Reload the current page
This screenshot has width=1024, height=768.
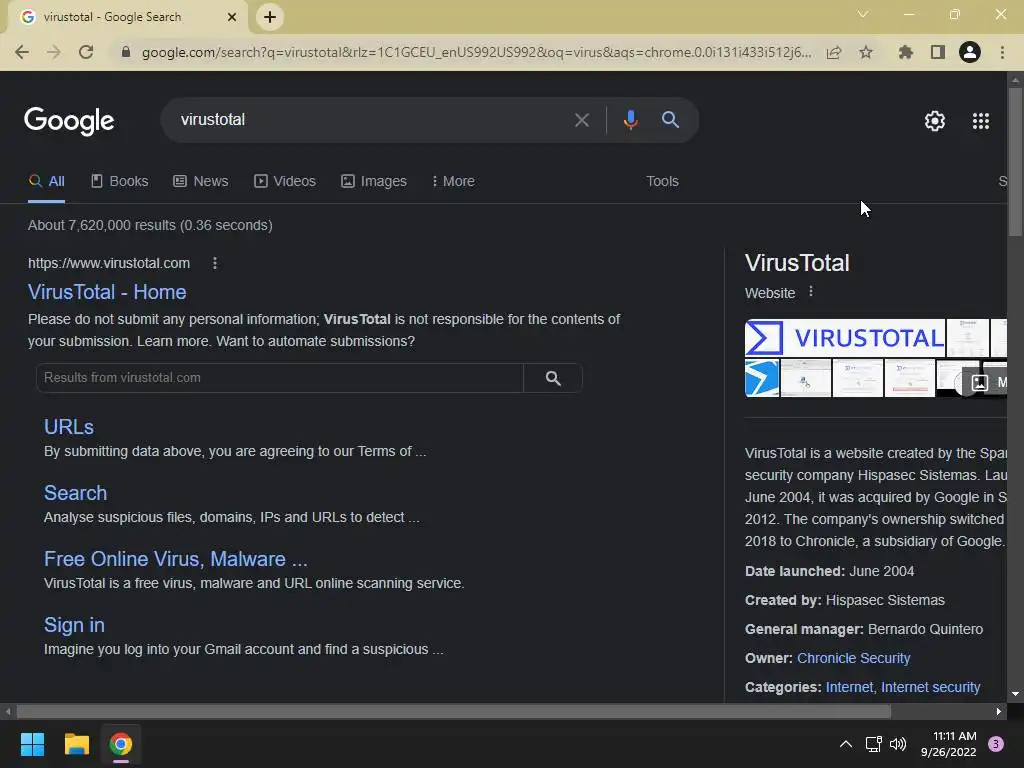(x=86, y=52)
